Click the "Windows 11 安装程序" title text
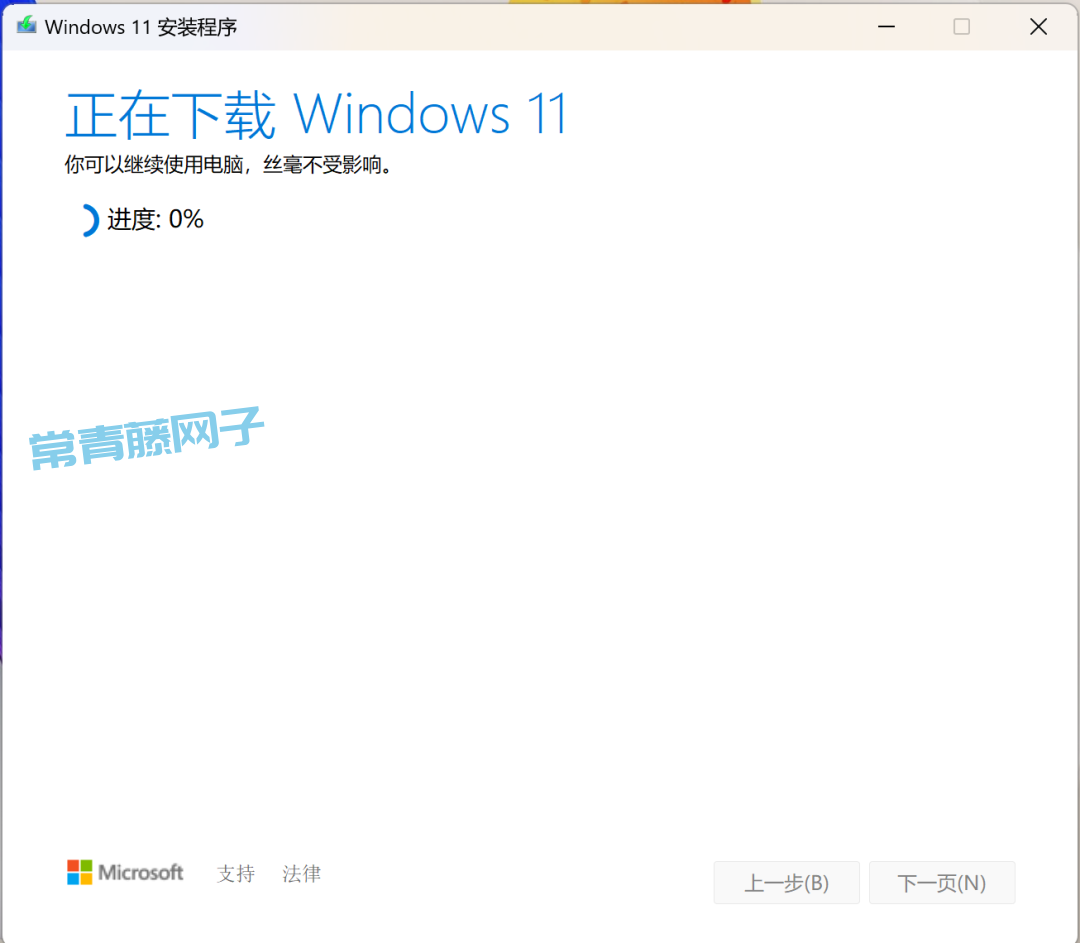This screenshot has height=943, width=1080. click(141, 27)
